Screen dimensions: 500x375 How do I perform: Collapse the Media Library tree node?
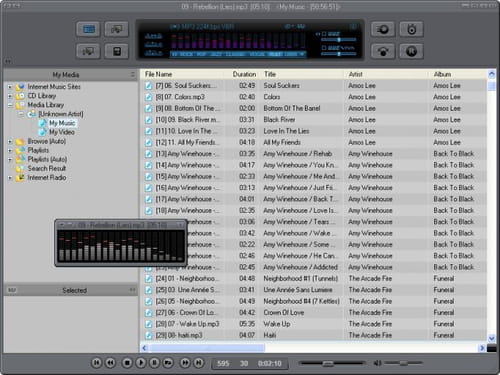10,105
